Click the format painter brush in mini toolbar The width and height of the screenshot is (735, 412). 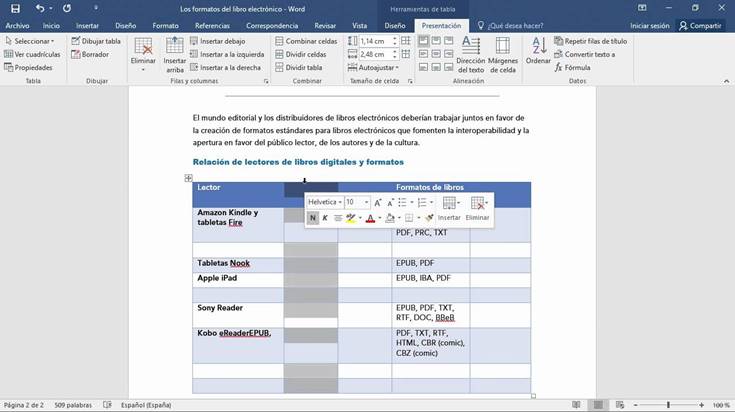pos(429,218)
